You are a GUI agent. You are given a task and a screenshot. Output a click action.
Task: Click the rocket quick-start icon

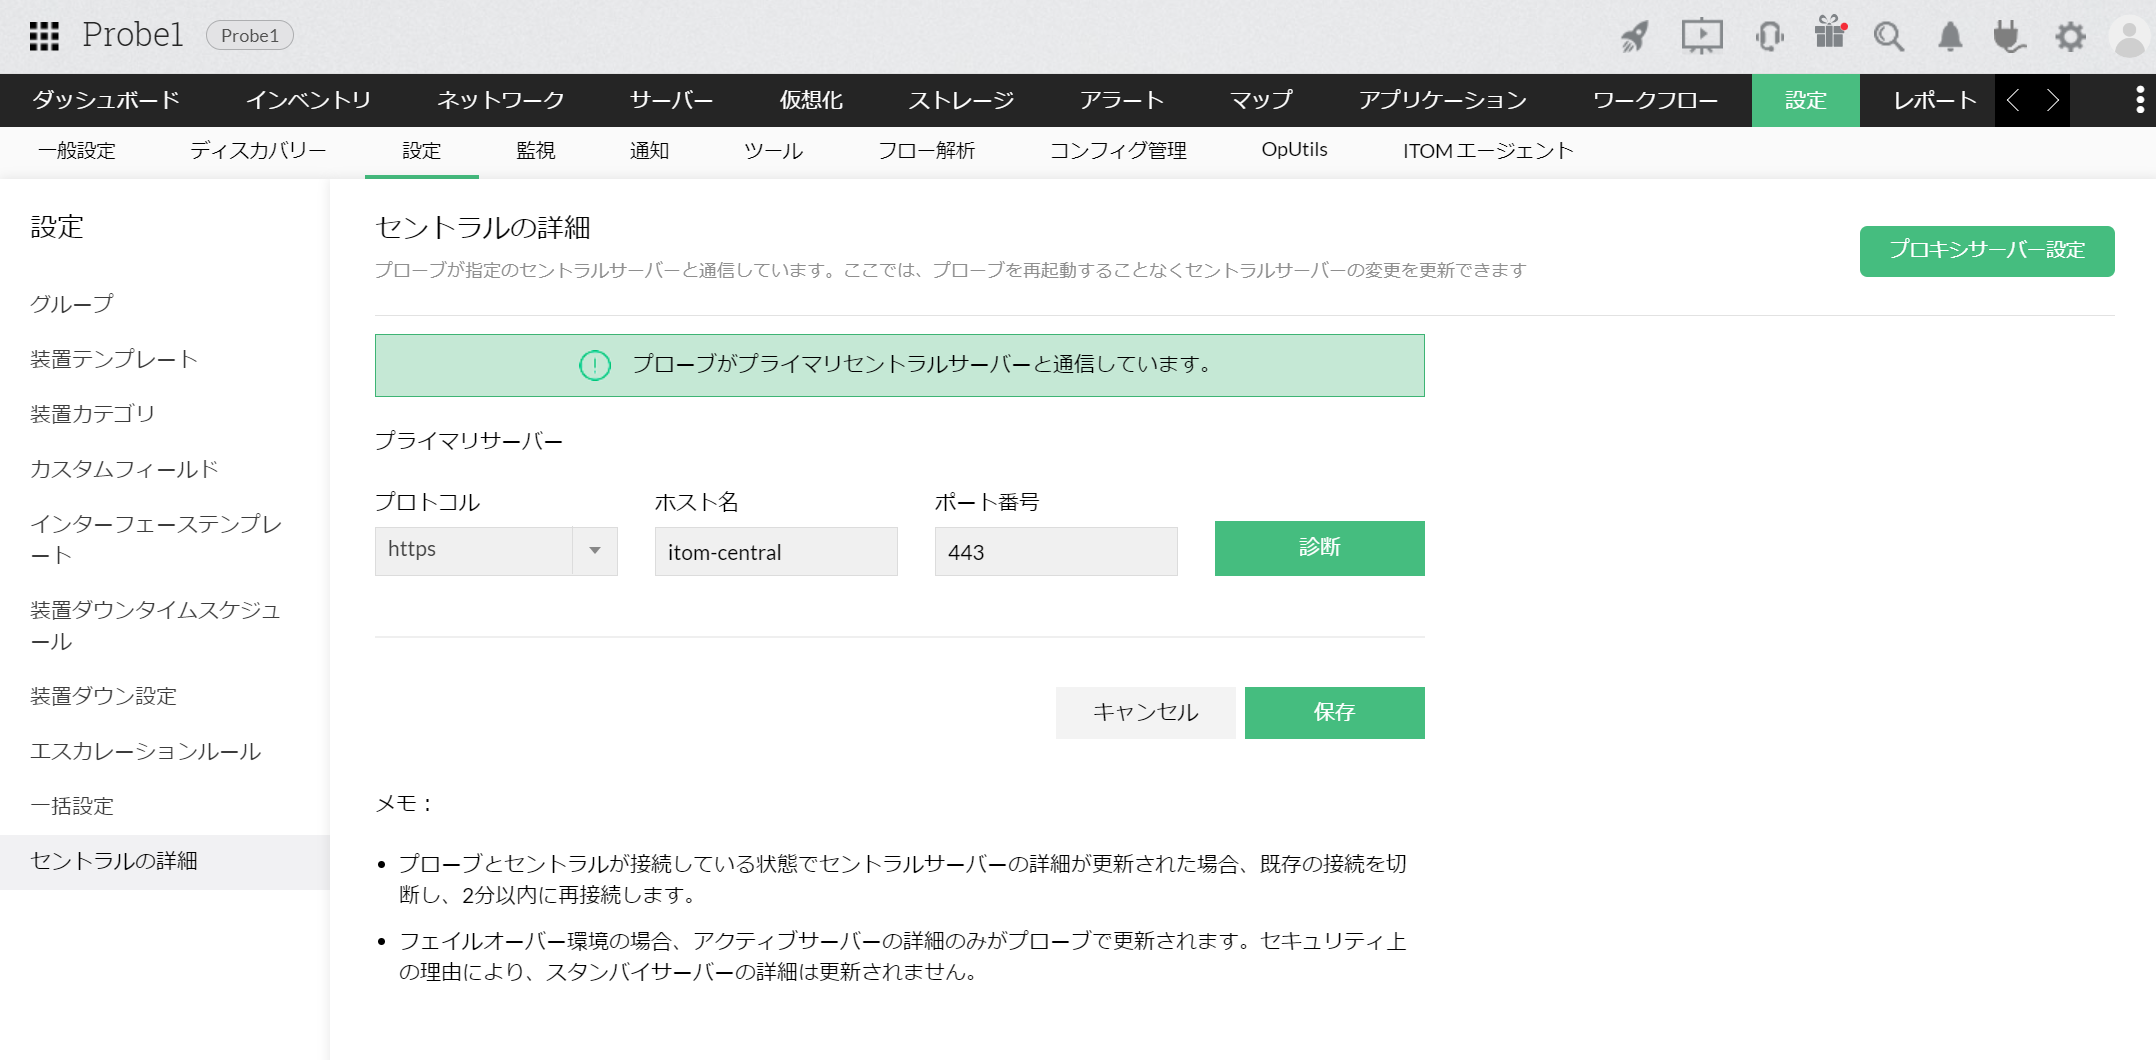pos(1634,37)
